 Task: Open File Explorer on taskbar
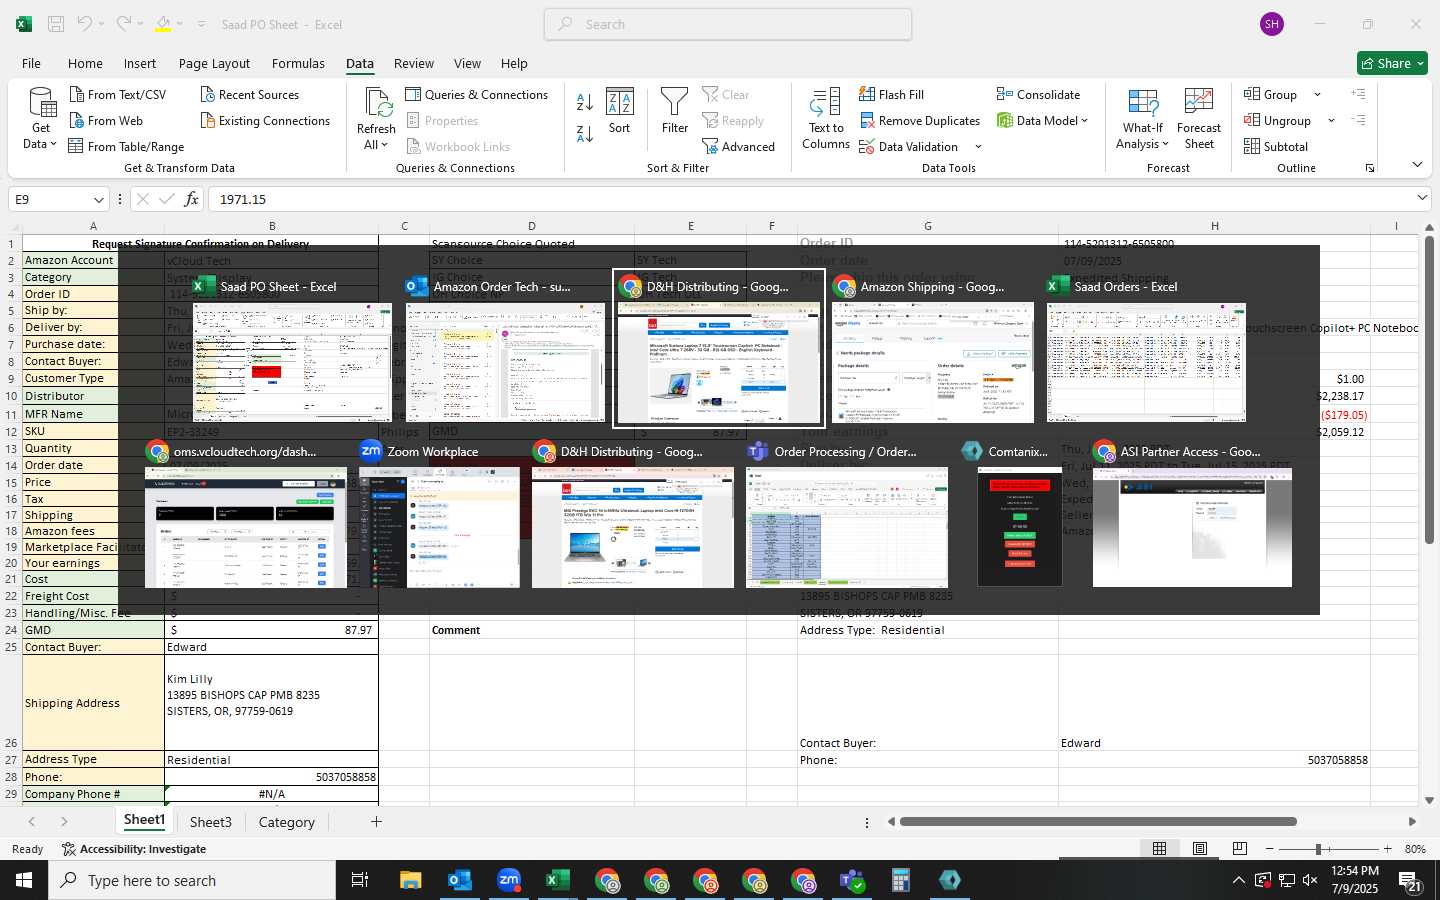(410, 880)
